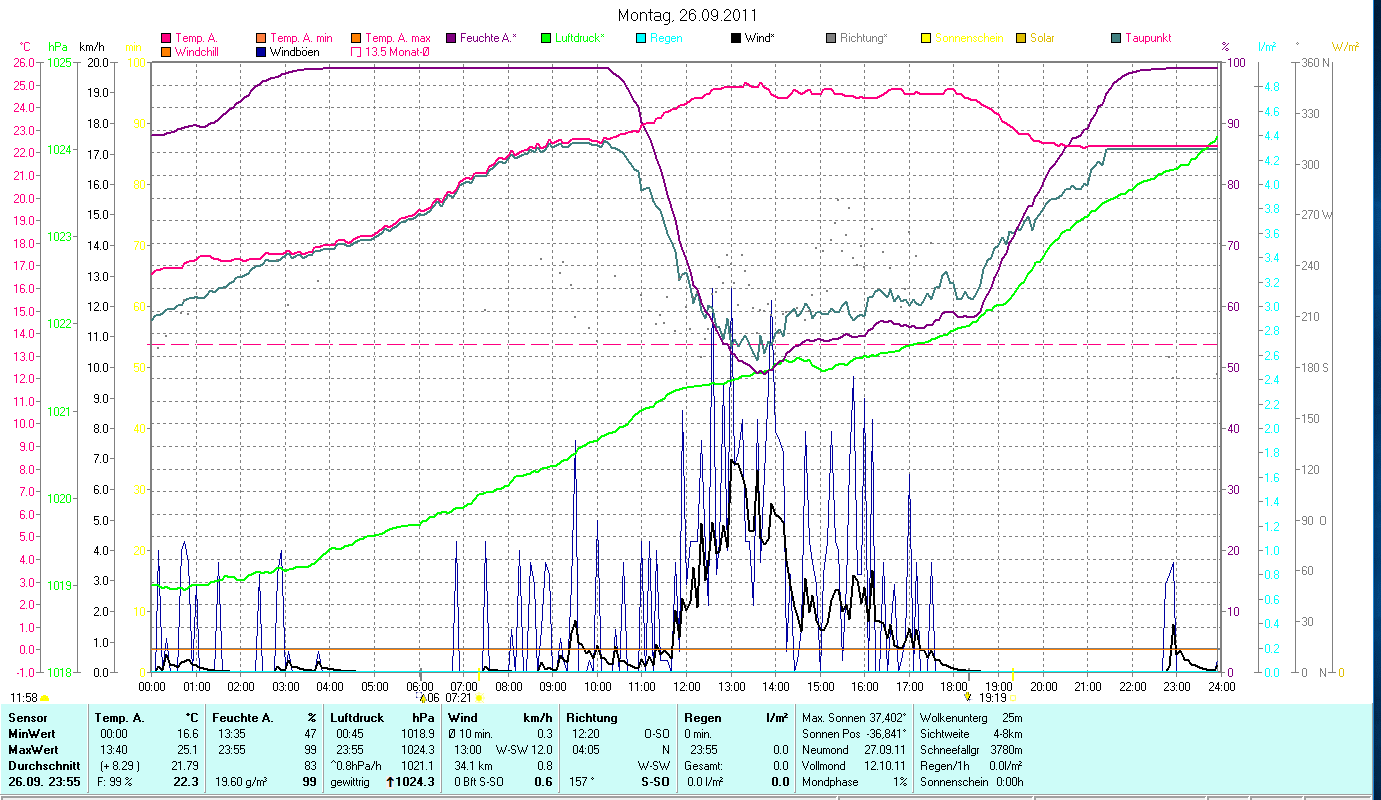Select the Regen column header in table
The width and height of the screenshot is (1381, 800).
[x=701, y=718]
